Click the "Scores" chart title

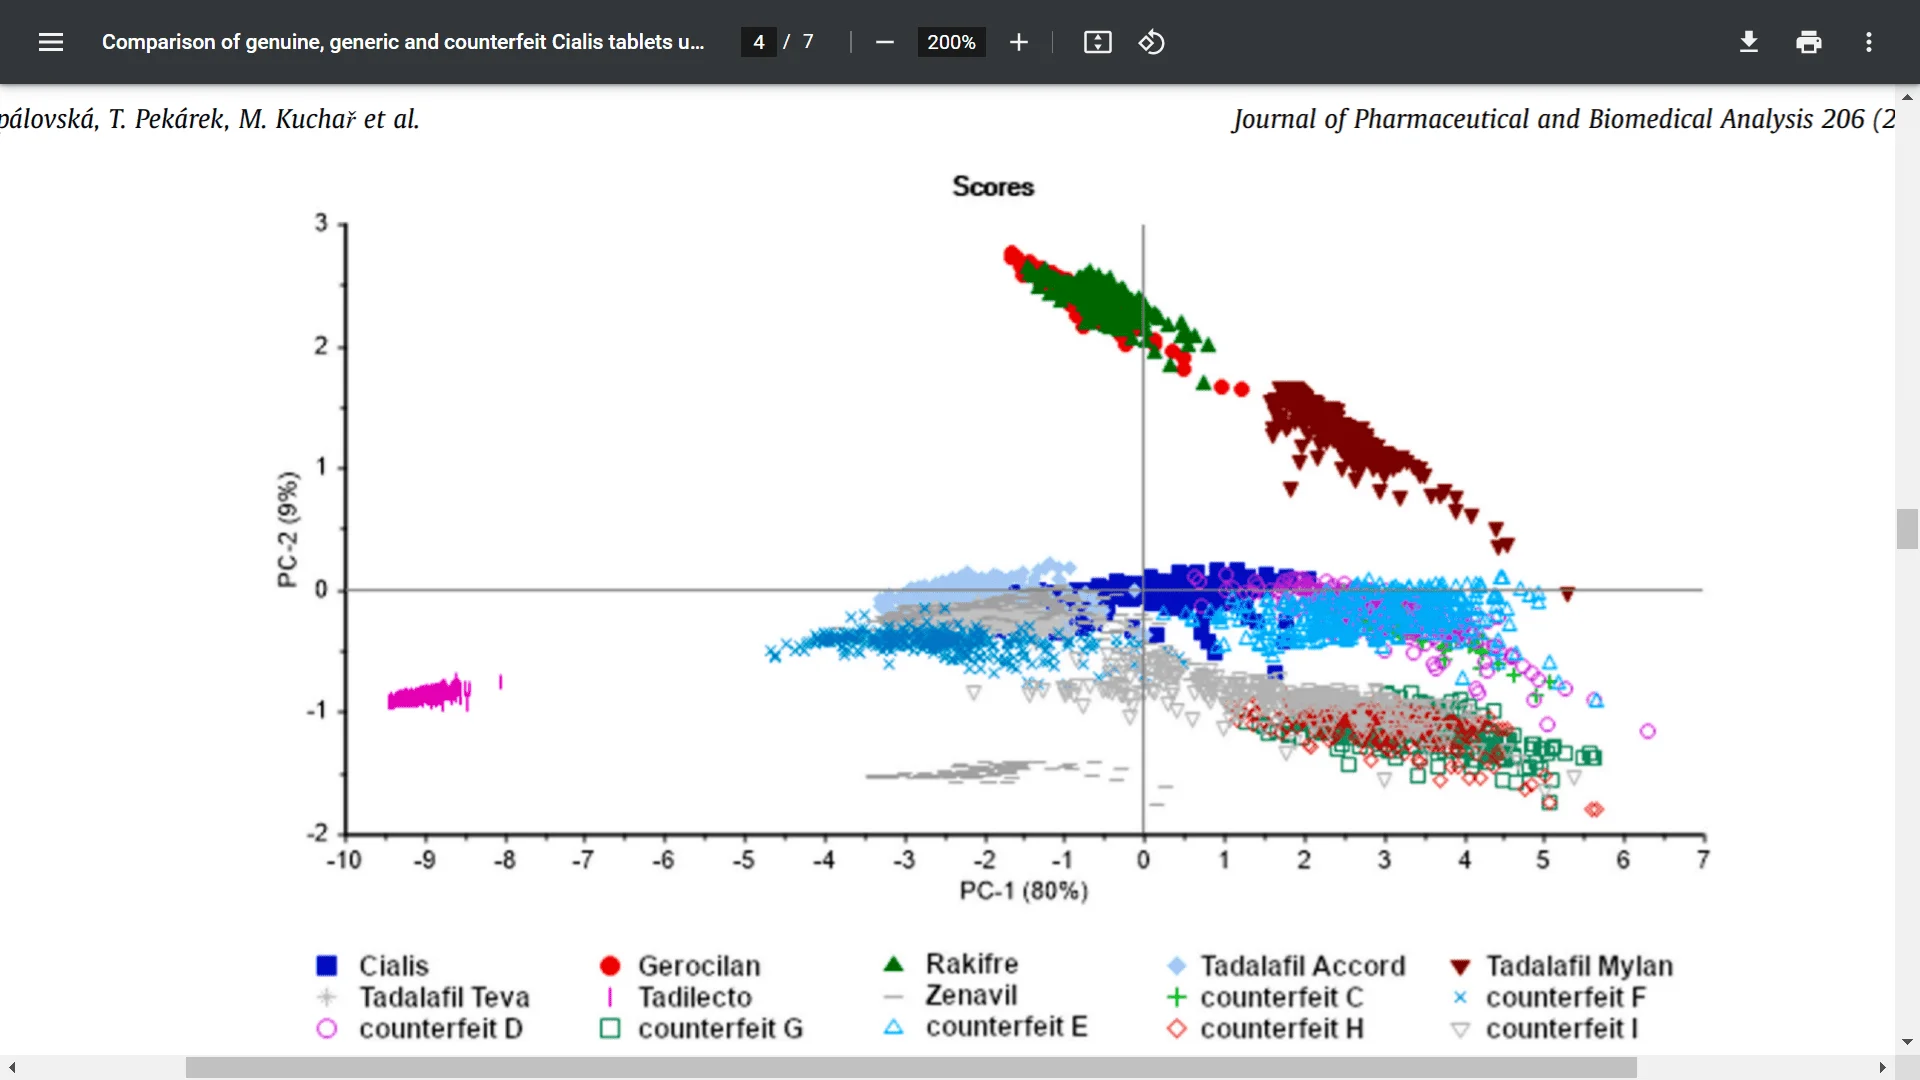[993, 187]
